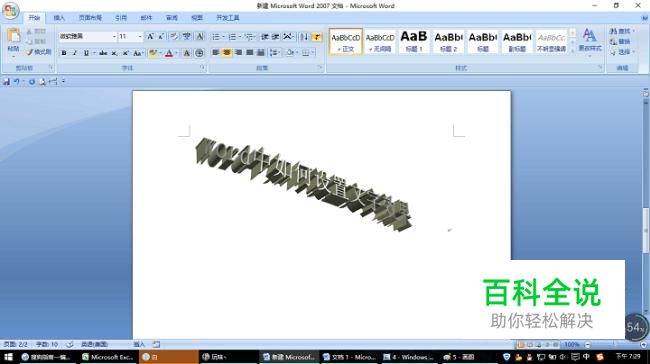Click the Grow Font icon
The height and width of the screenshot is (364, 650).
point(150,36)
